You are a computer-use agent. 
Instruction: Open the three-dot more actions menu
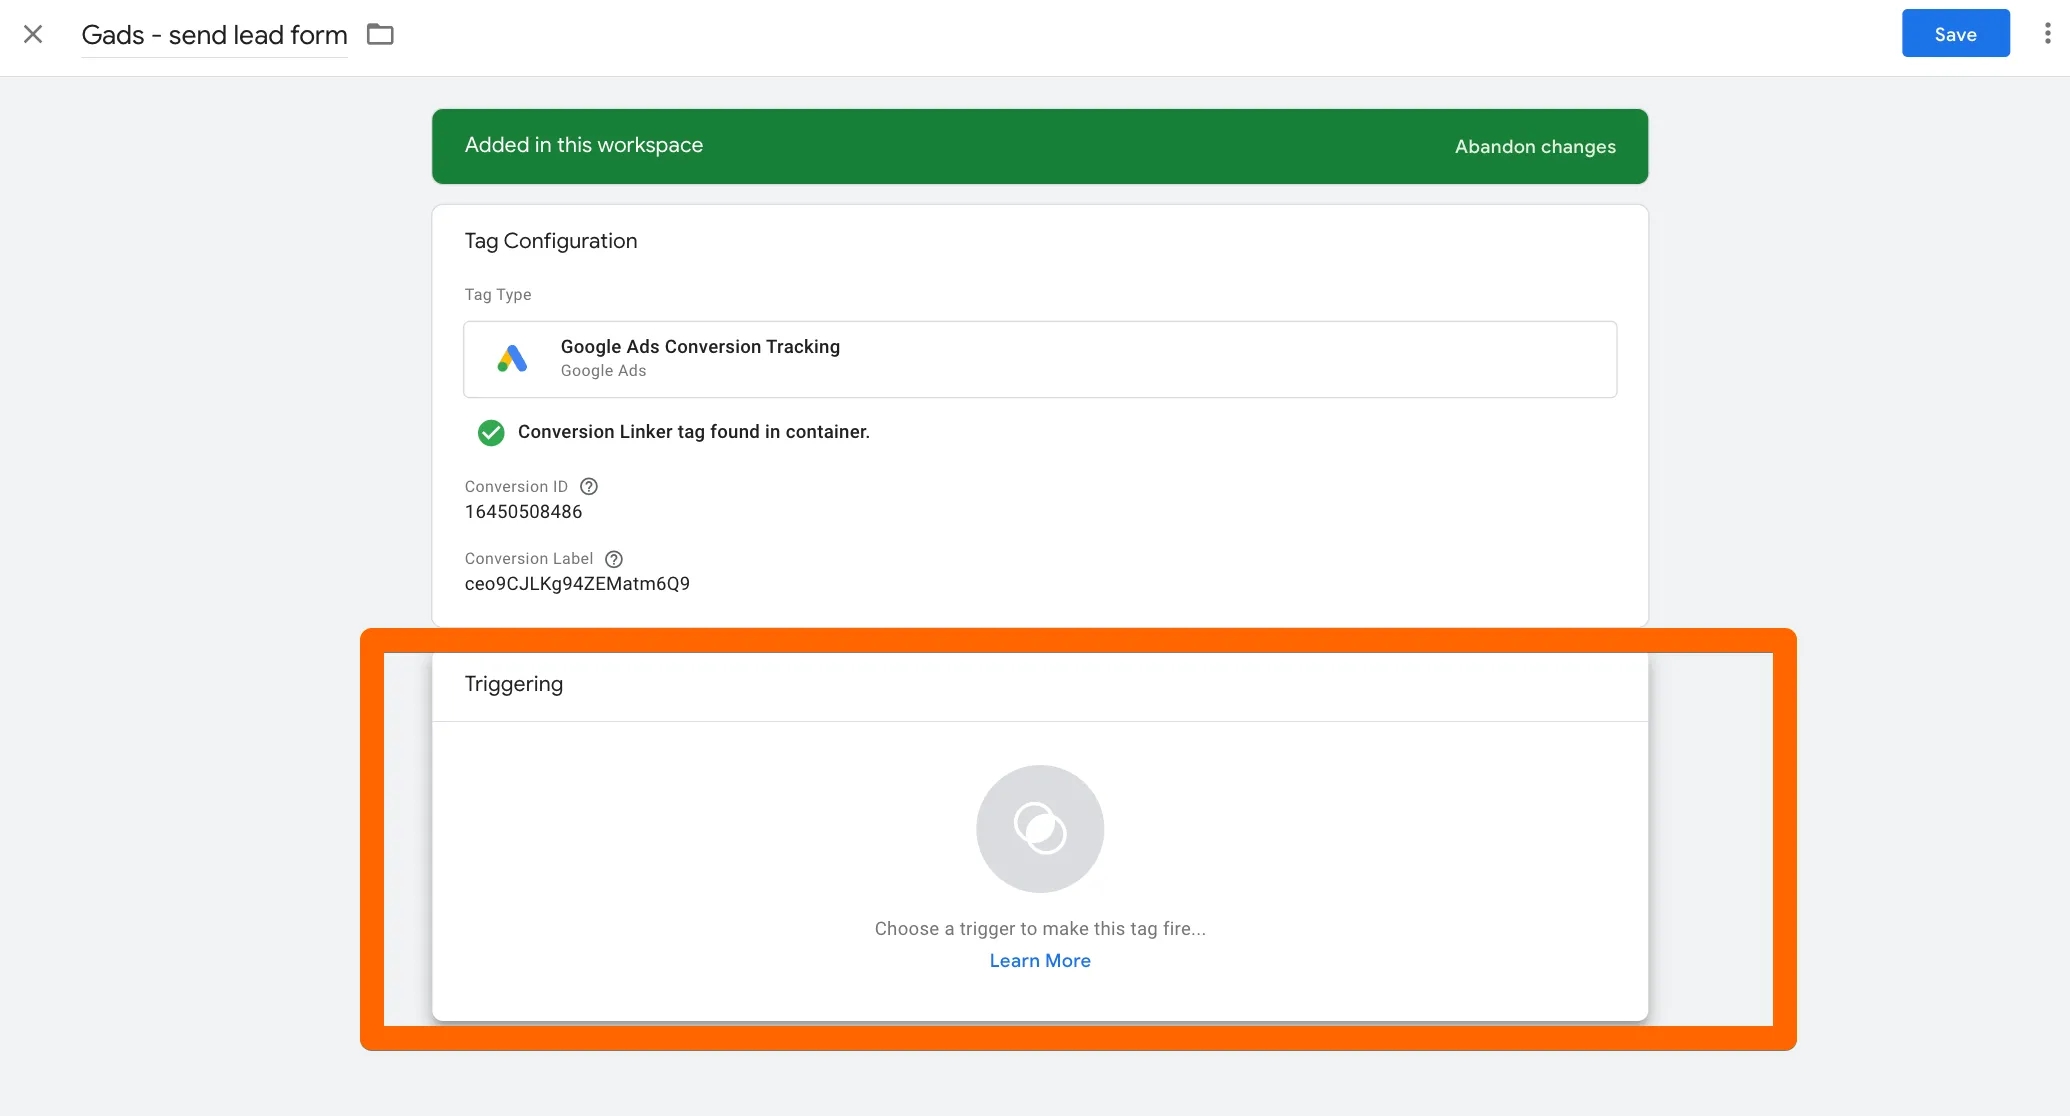click(x=2047, y=34)
